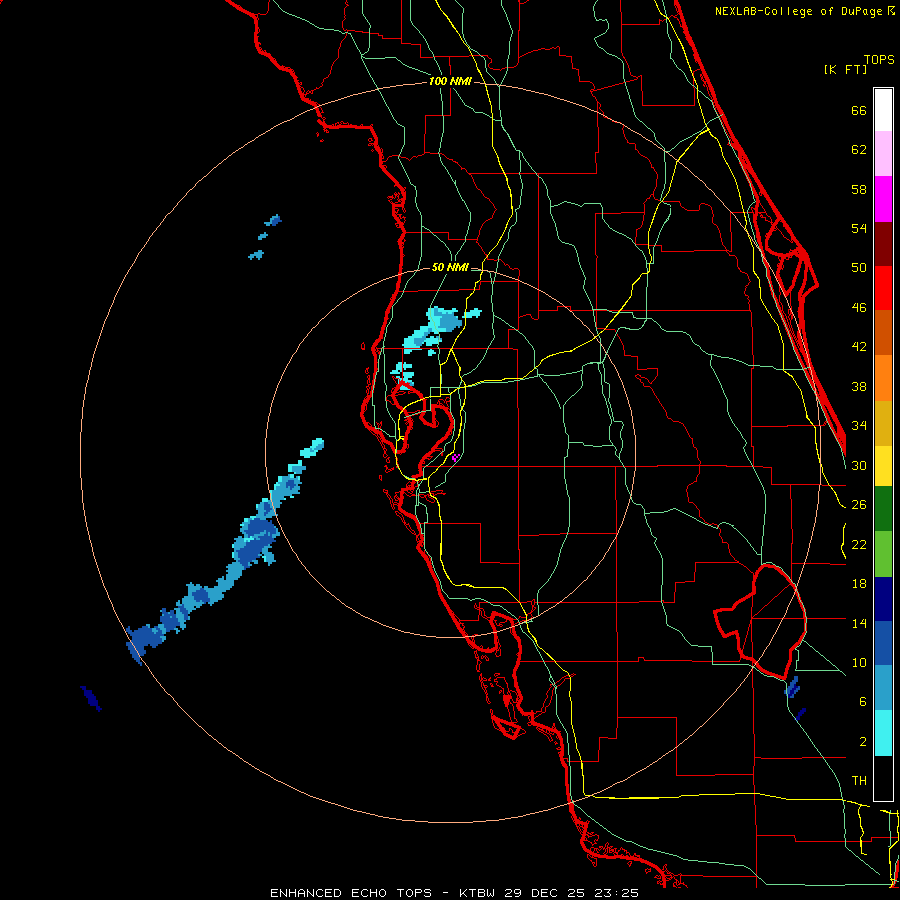Select the navy blue legend swatch

pyautogui.click(x=883, y=599)
